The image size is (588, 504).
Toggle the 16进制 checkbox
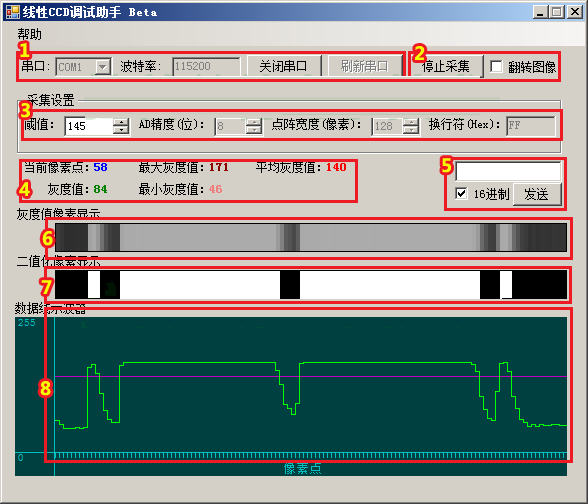461,194
